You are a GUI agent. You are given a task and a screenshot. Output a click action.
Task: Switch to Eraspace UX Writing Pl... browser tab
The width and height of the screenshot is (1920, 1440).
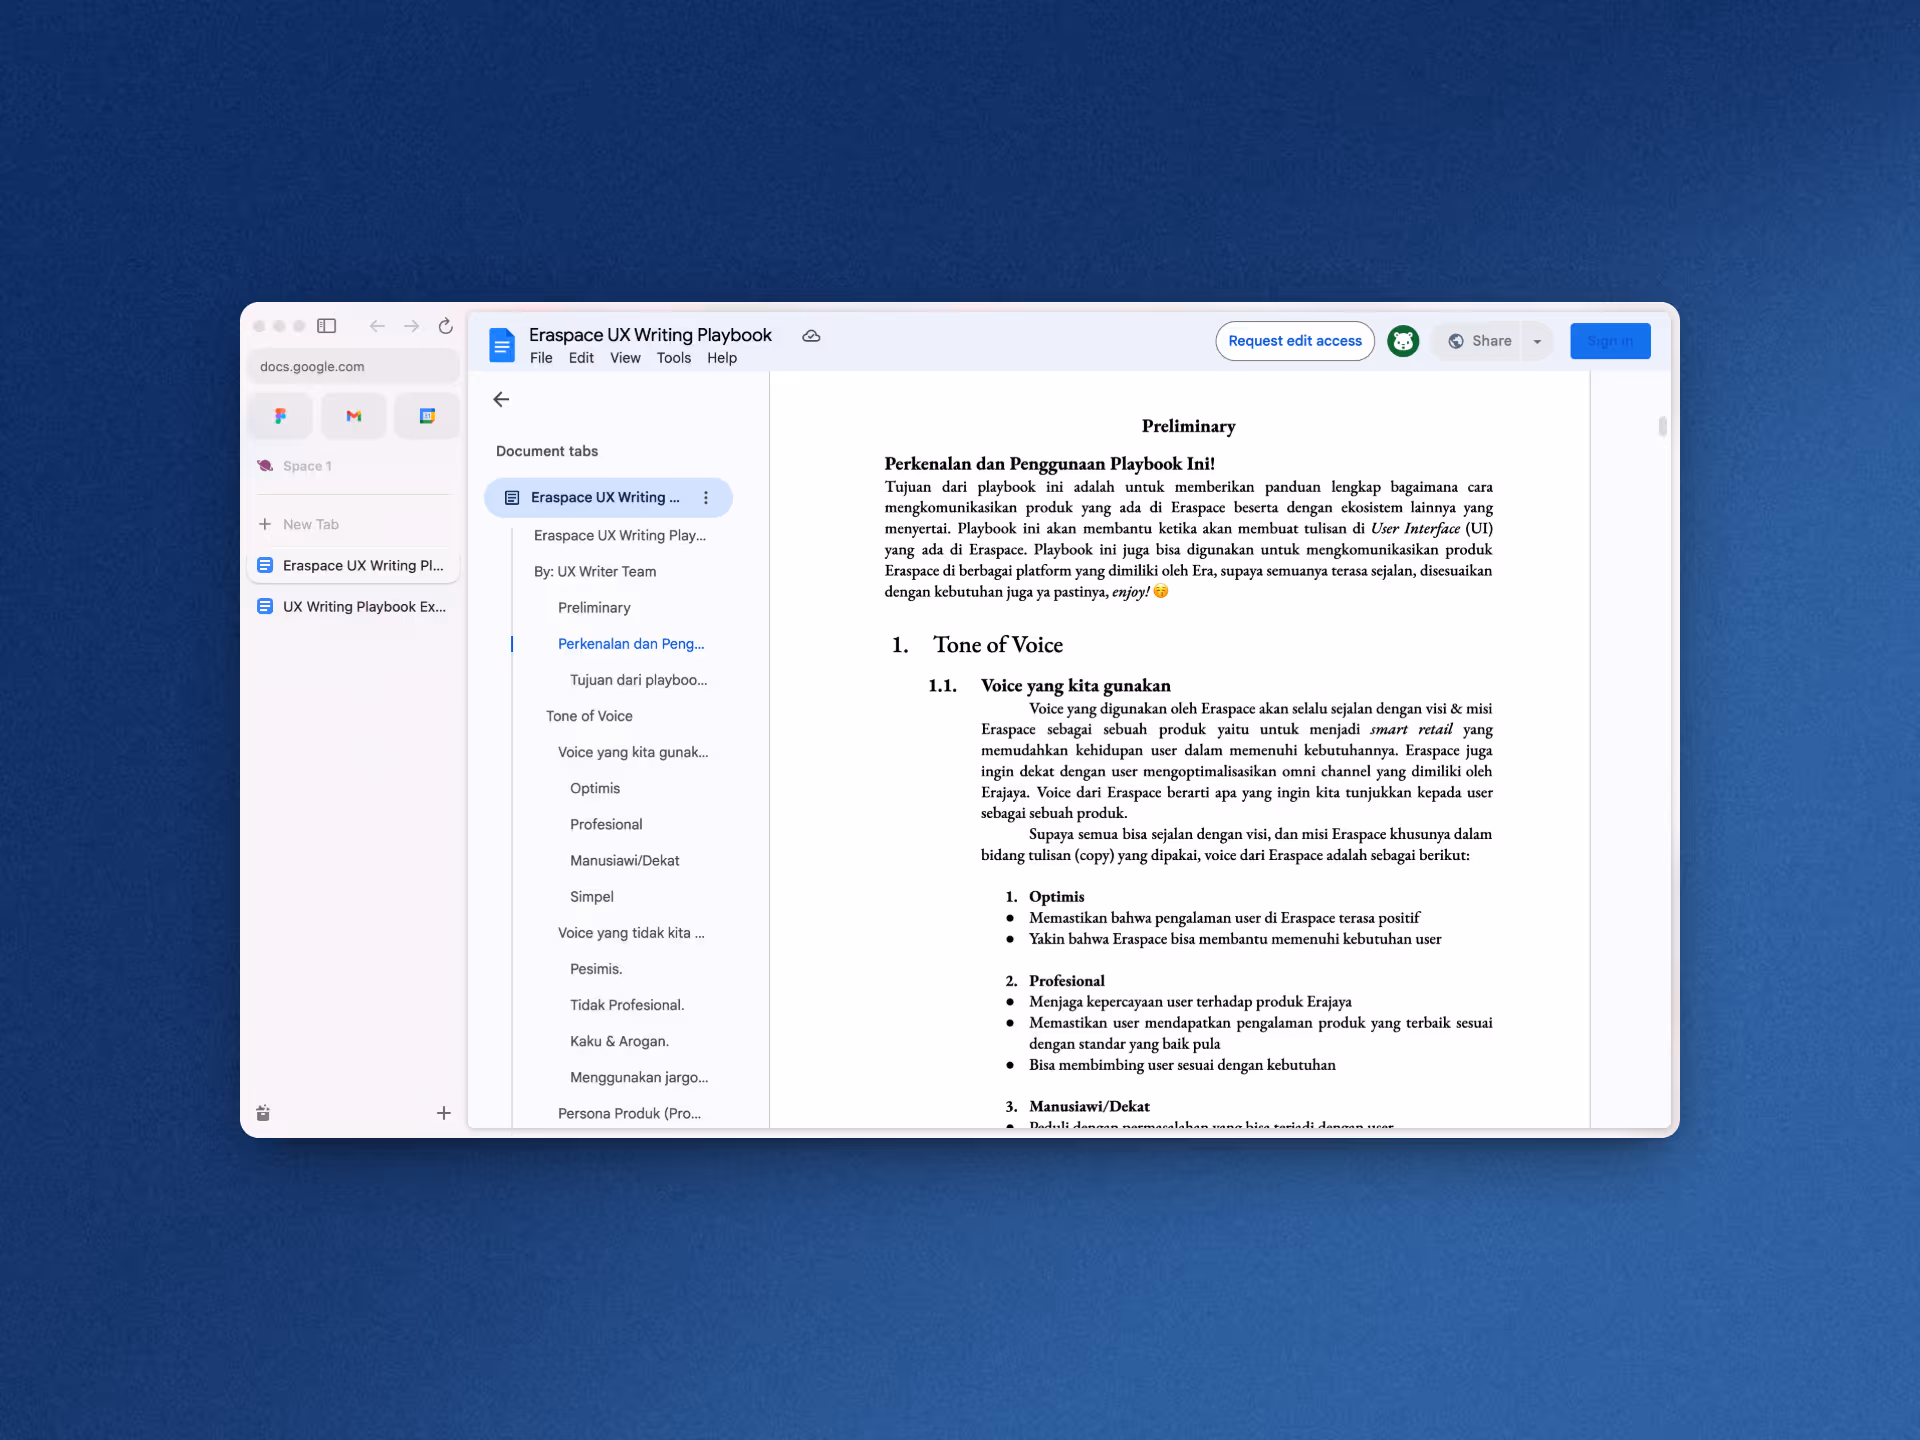353,566
